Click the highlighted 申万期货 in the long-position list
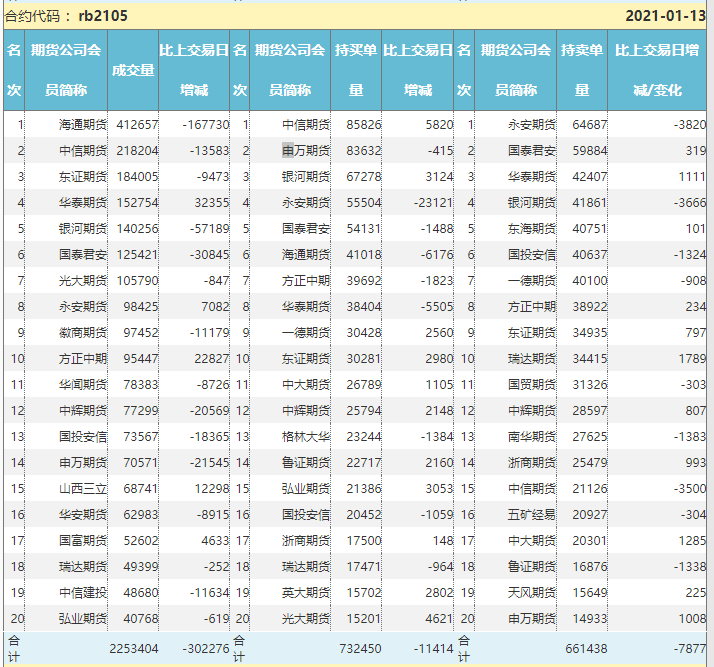The height and width of the screenshot is (667, 714). point(306,150)
